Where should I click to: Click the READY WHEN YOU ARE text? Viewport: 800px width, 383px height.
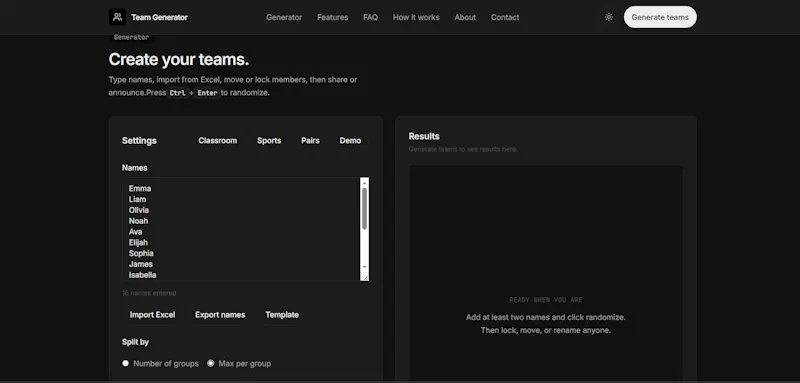point(546,300)
